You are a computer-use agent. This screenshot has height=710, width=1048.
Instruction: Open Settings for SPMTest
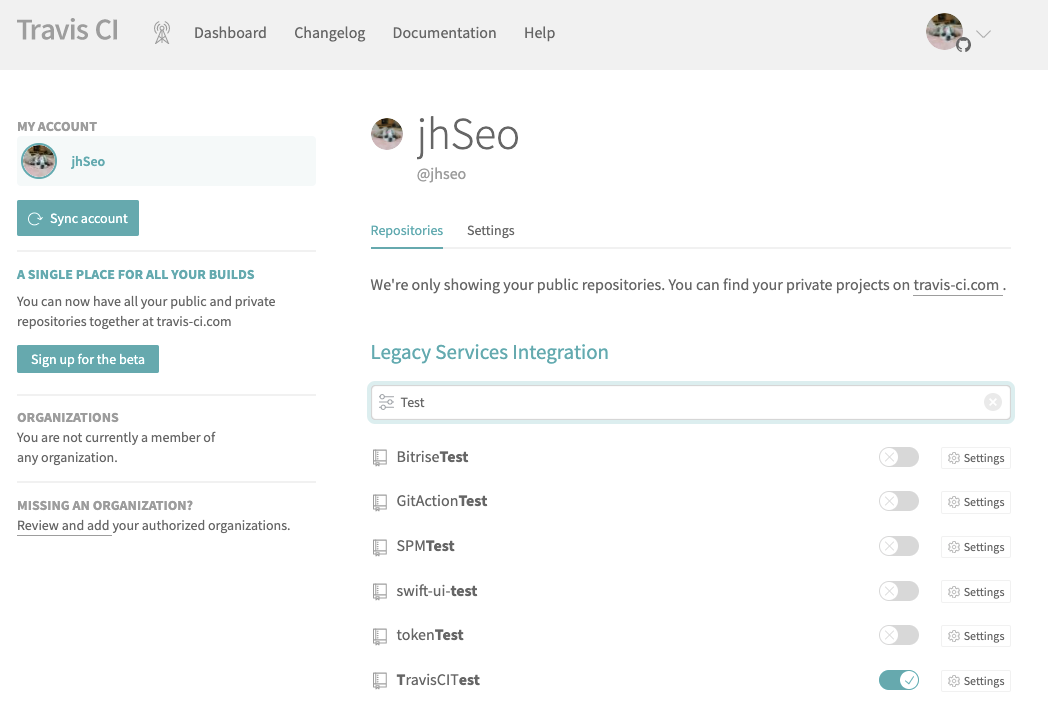(x=976, y=547)
